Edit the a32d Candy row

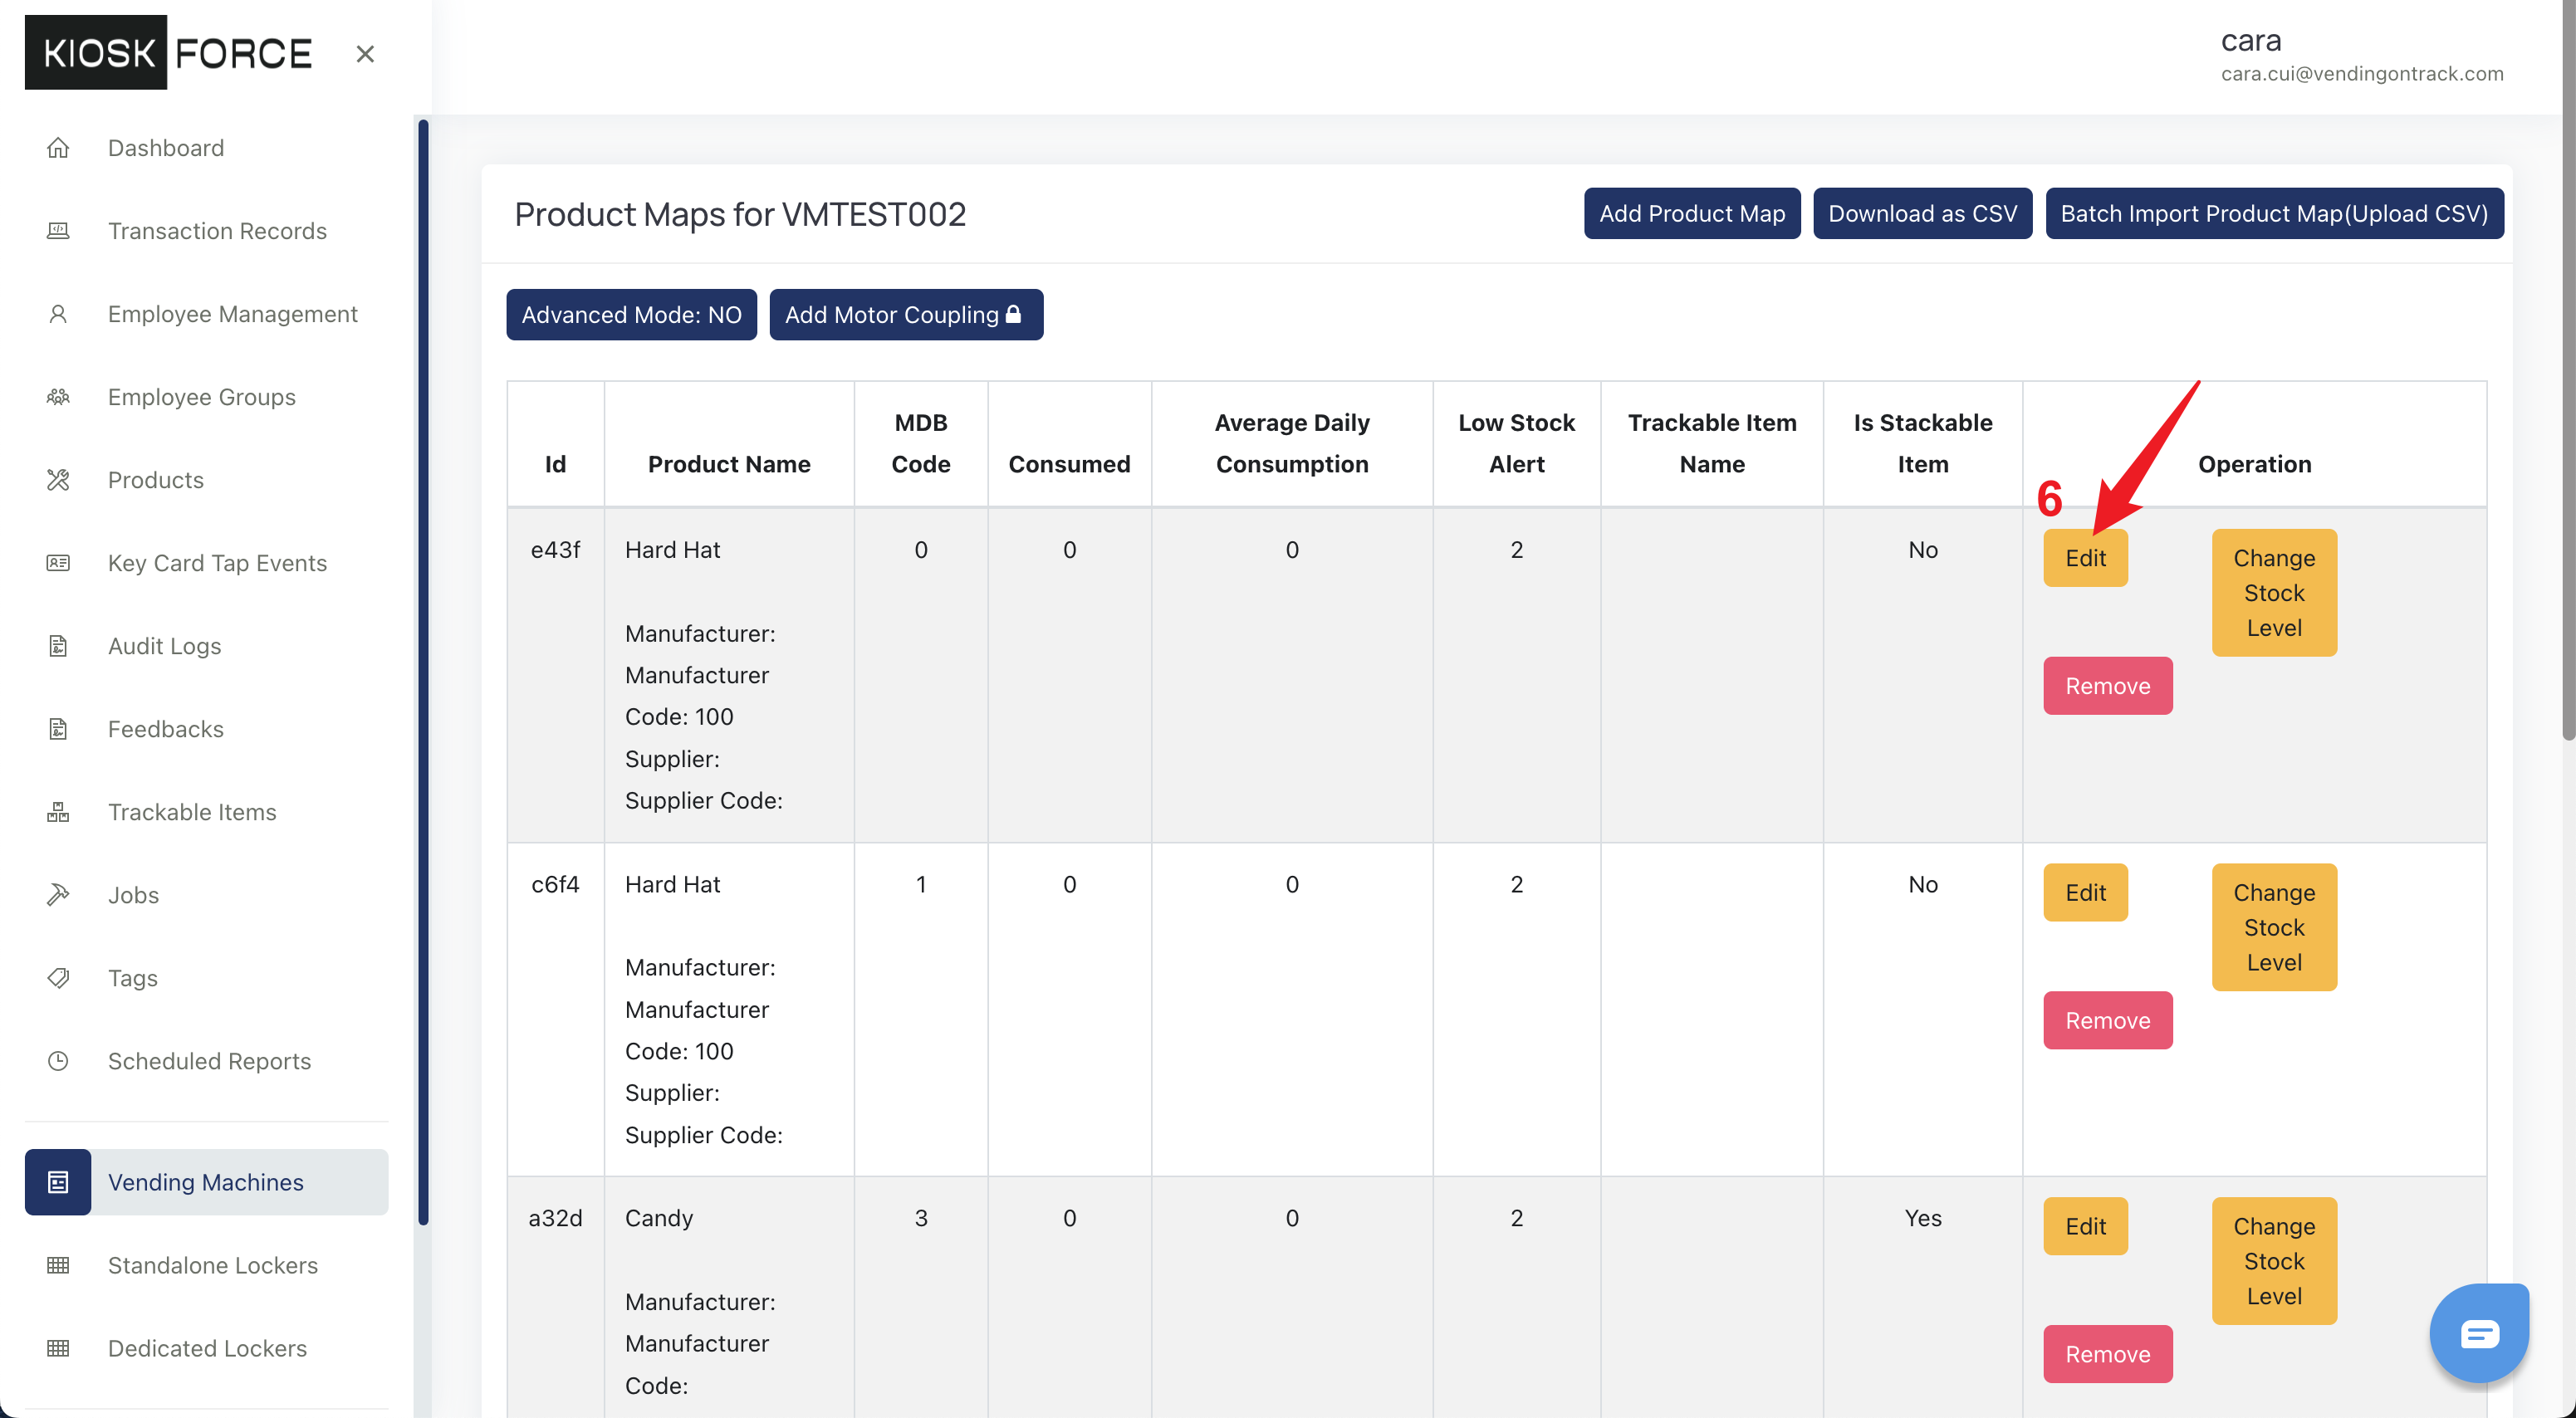(2085, 1226)
